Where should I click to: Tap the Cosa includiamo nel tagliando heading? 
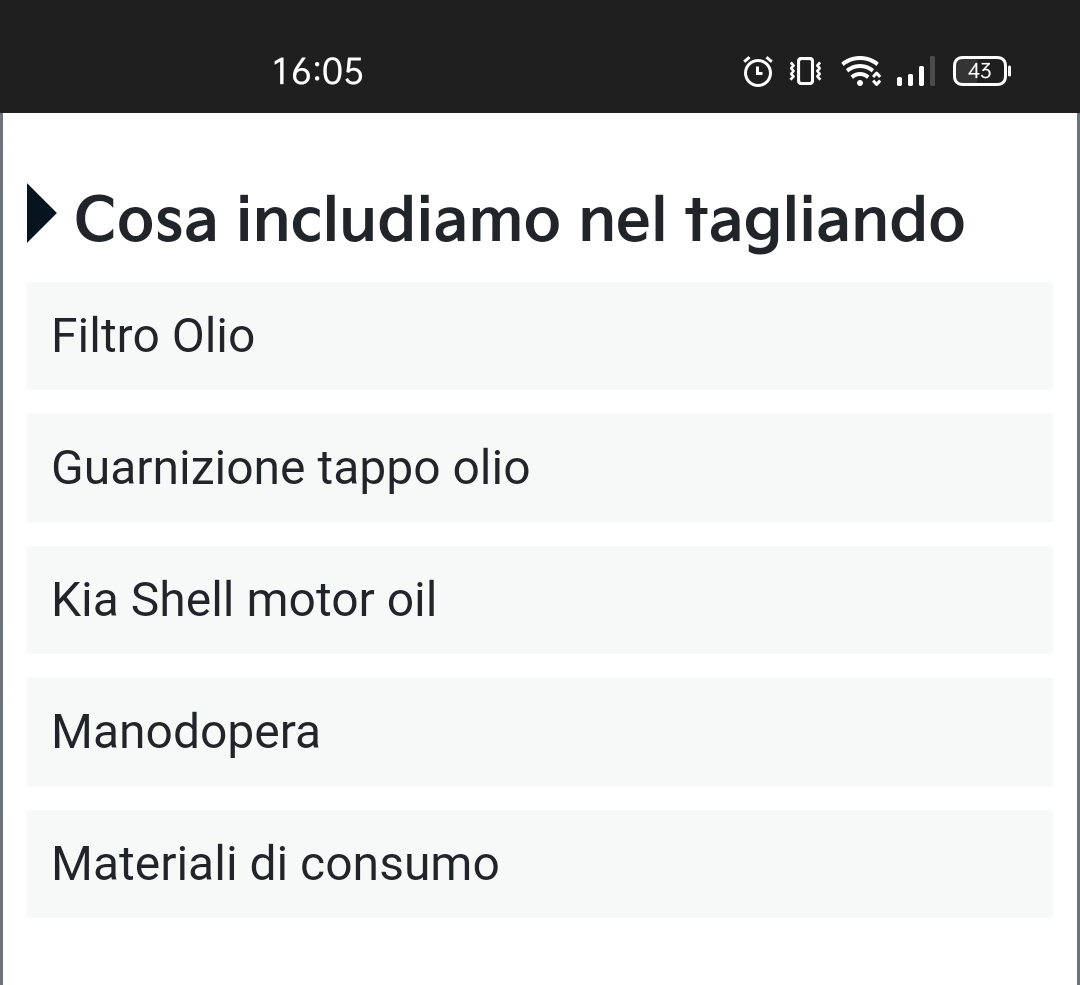pyautogui.click(x=519, y=220)
